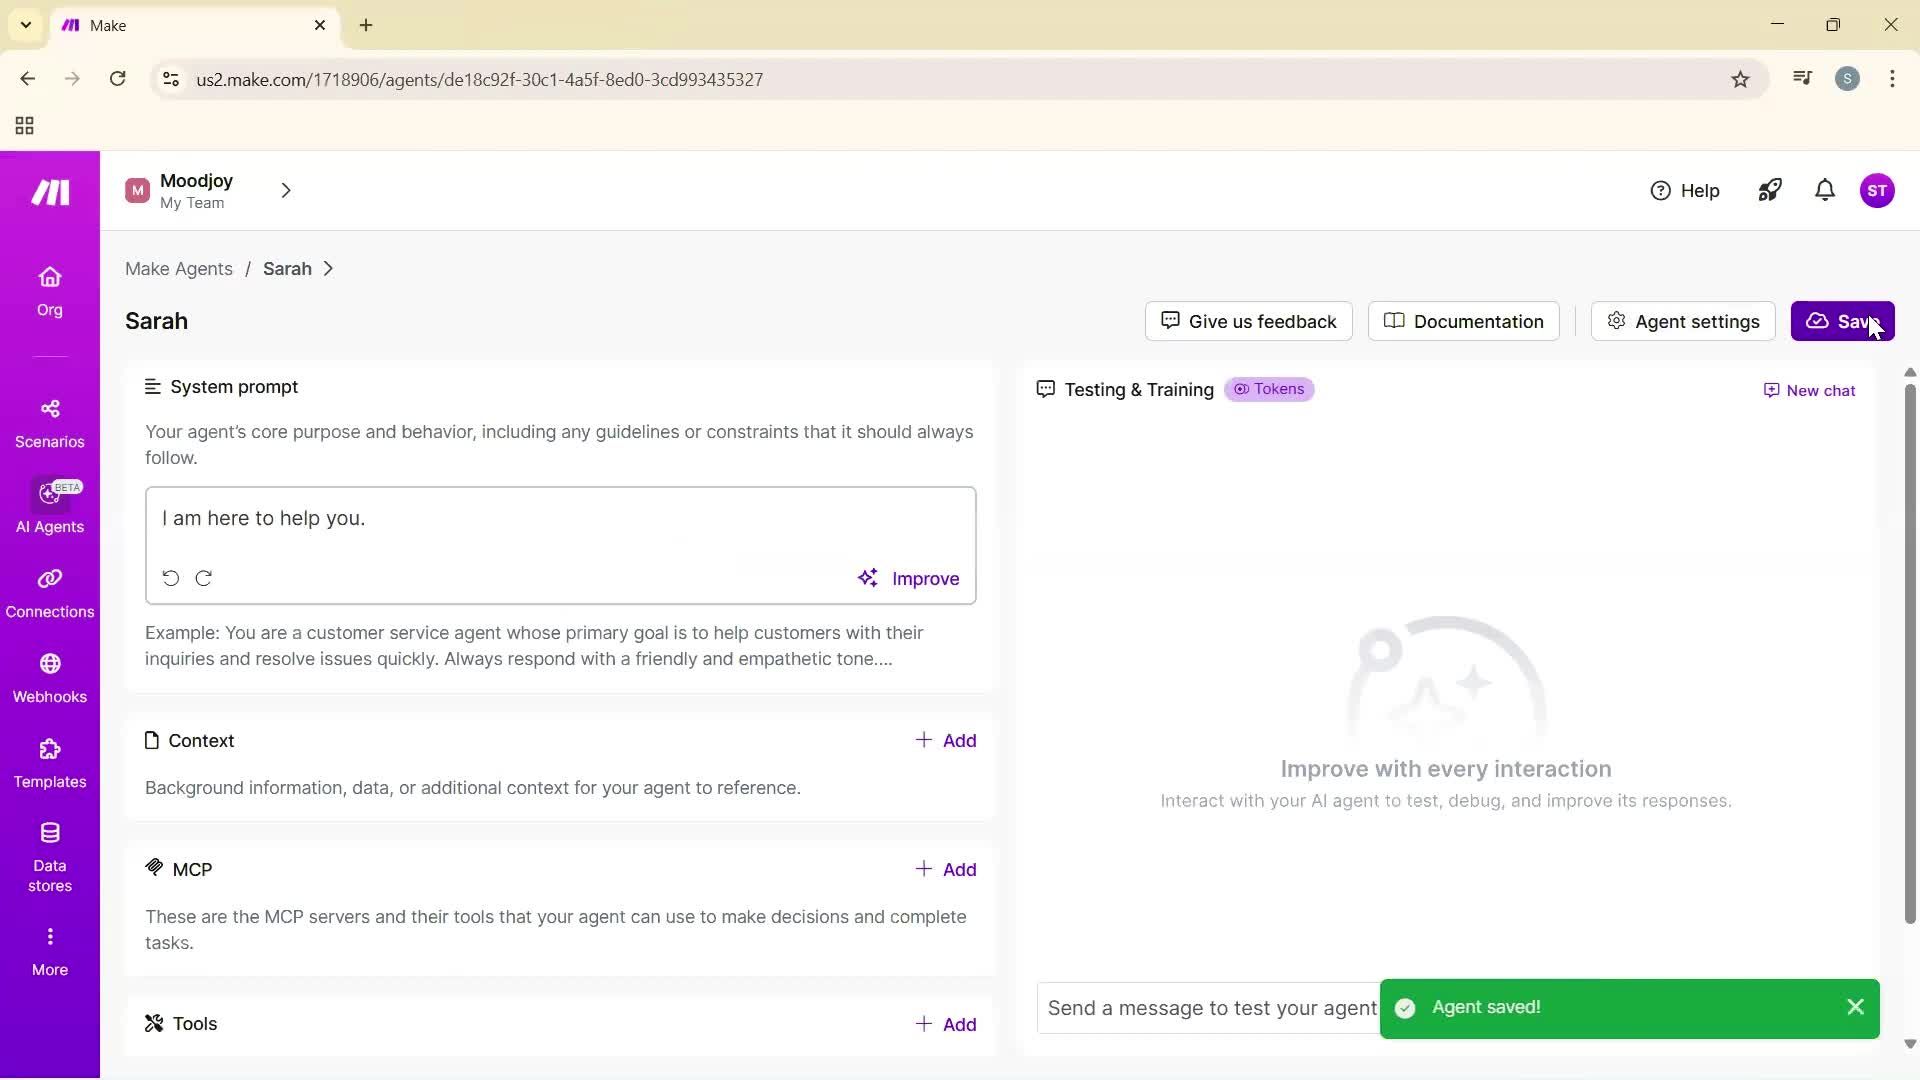Screen dimensions: 1920x1080
Task: Open the Help menu
Action: (1684, 190)
